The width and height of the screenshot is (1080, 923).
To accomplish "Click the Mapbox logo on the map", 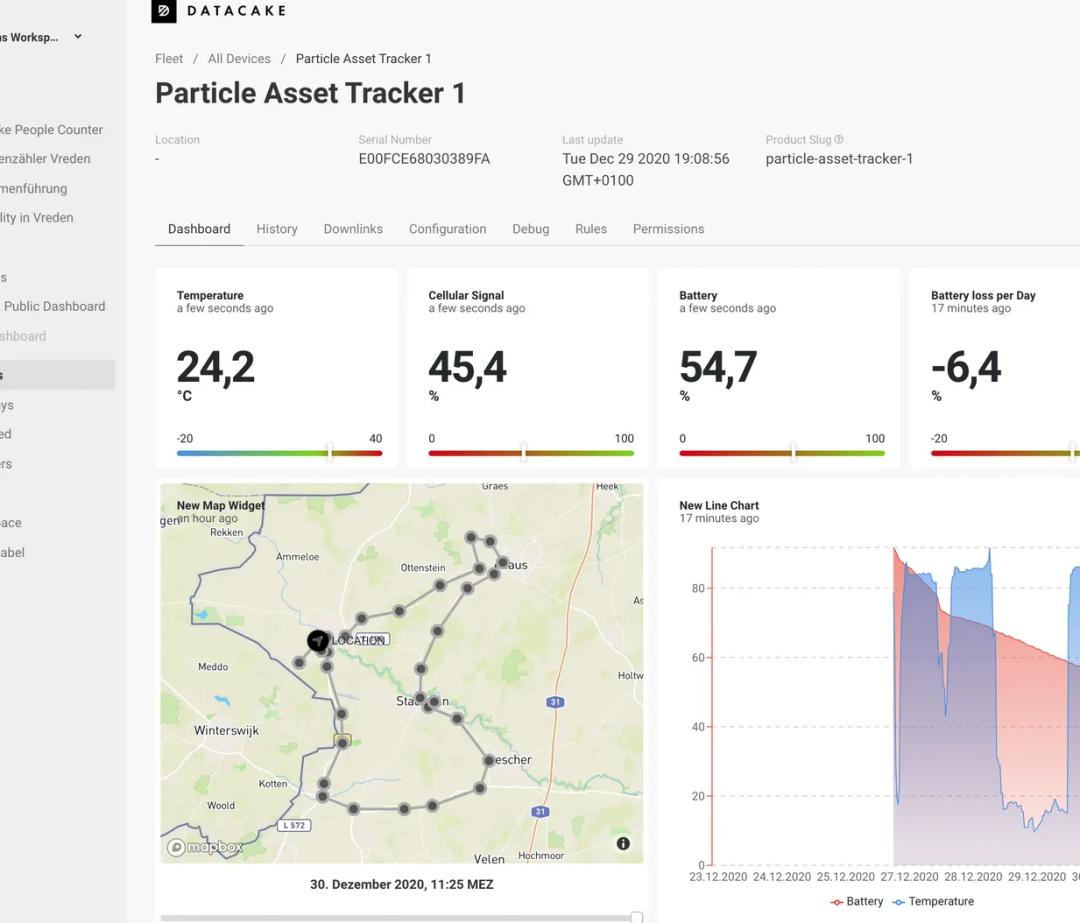I will (205, 847).
